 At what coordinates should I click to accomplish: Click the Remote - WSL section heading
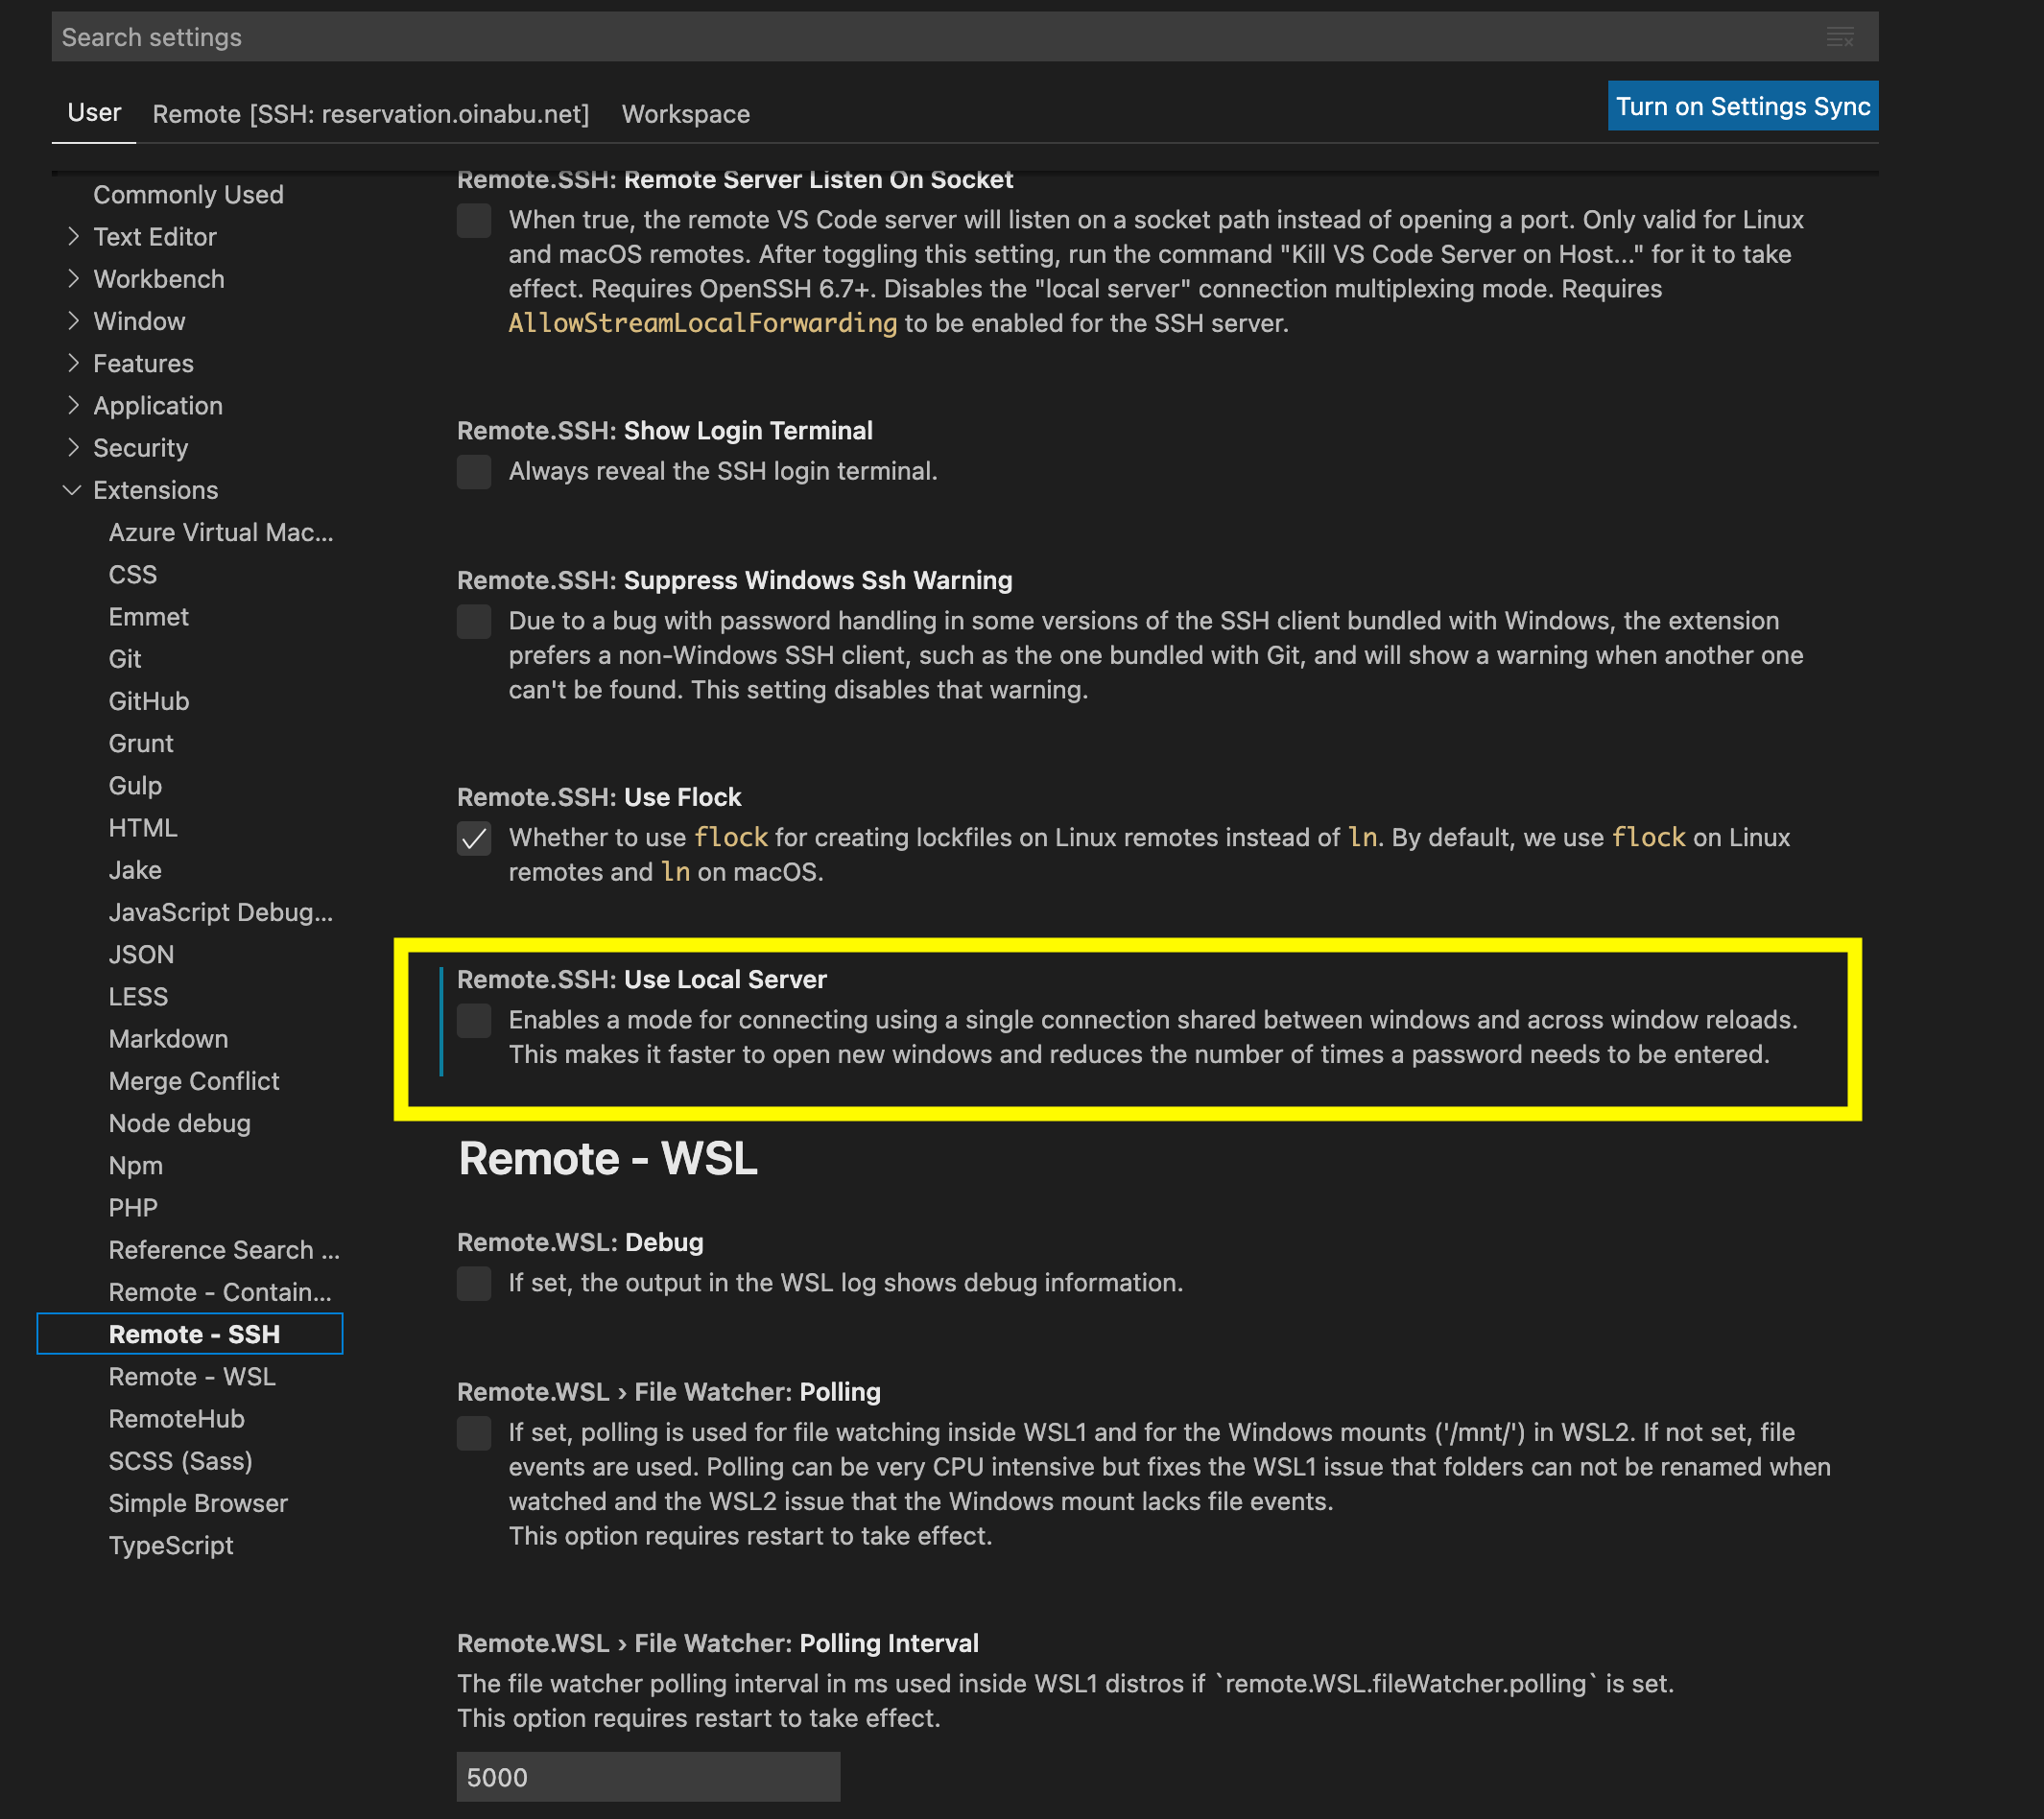pyautogui.click(x=608, y=1159)
